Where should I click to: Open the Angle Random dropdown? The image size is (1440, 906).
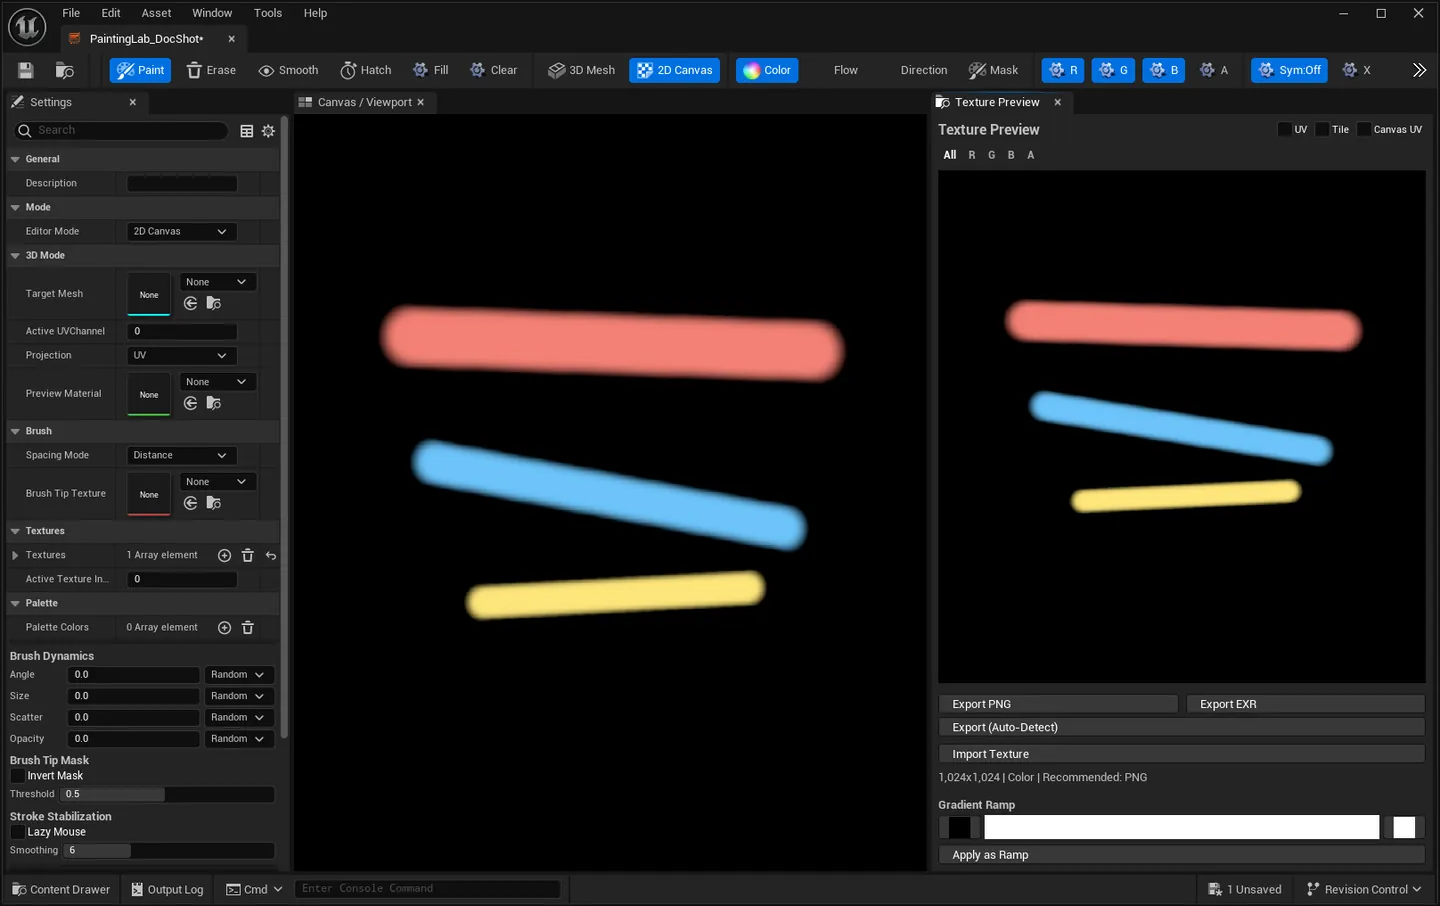coord(238,675)
